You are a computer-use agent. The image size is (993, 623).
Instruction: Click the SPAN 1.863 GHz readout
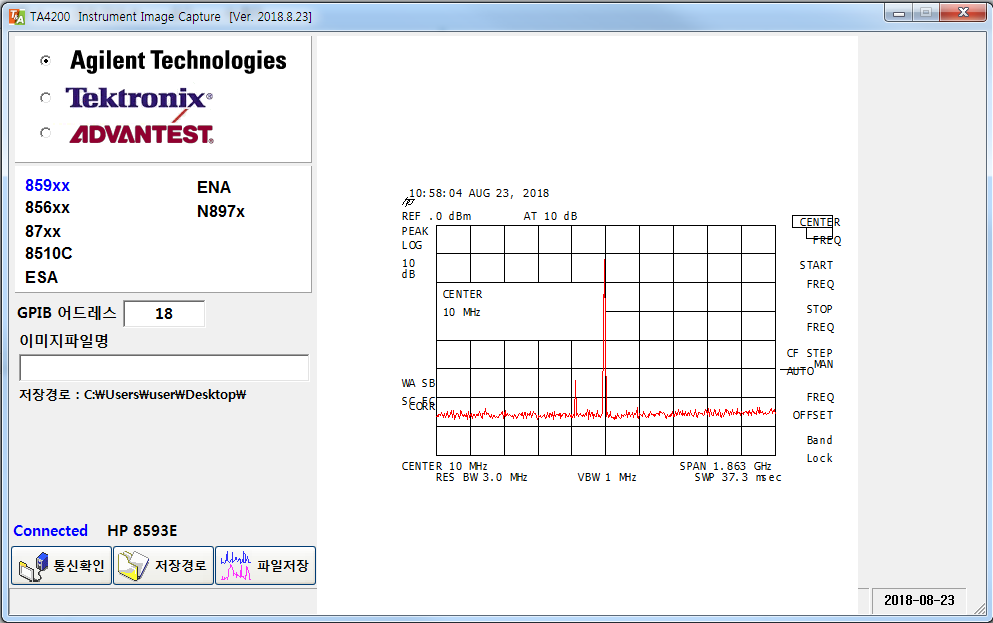[726, 466]
